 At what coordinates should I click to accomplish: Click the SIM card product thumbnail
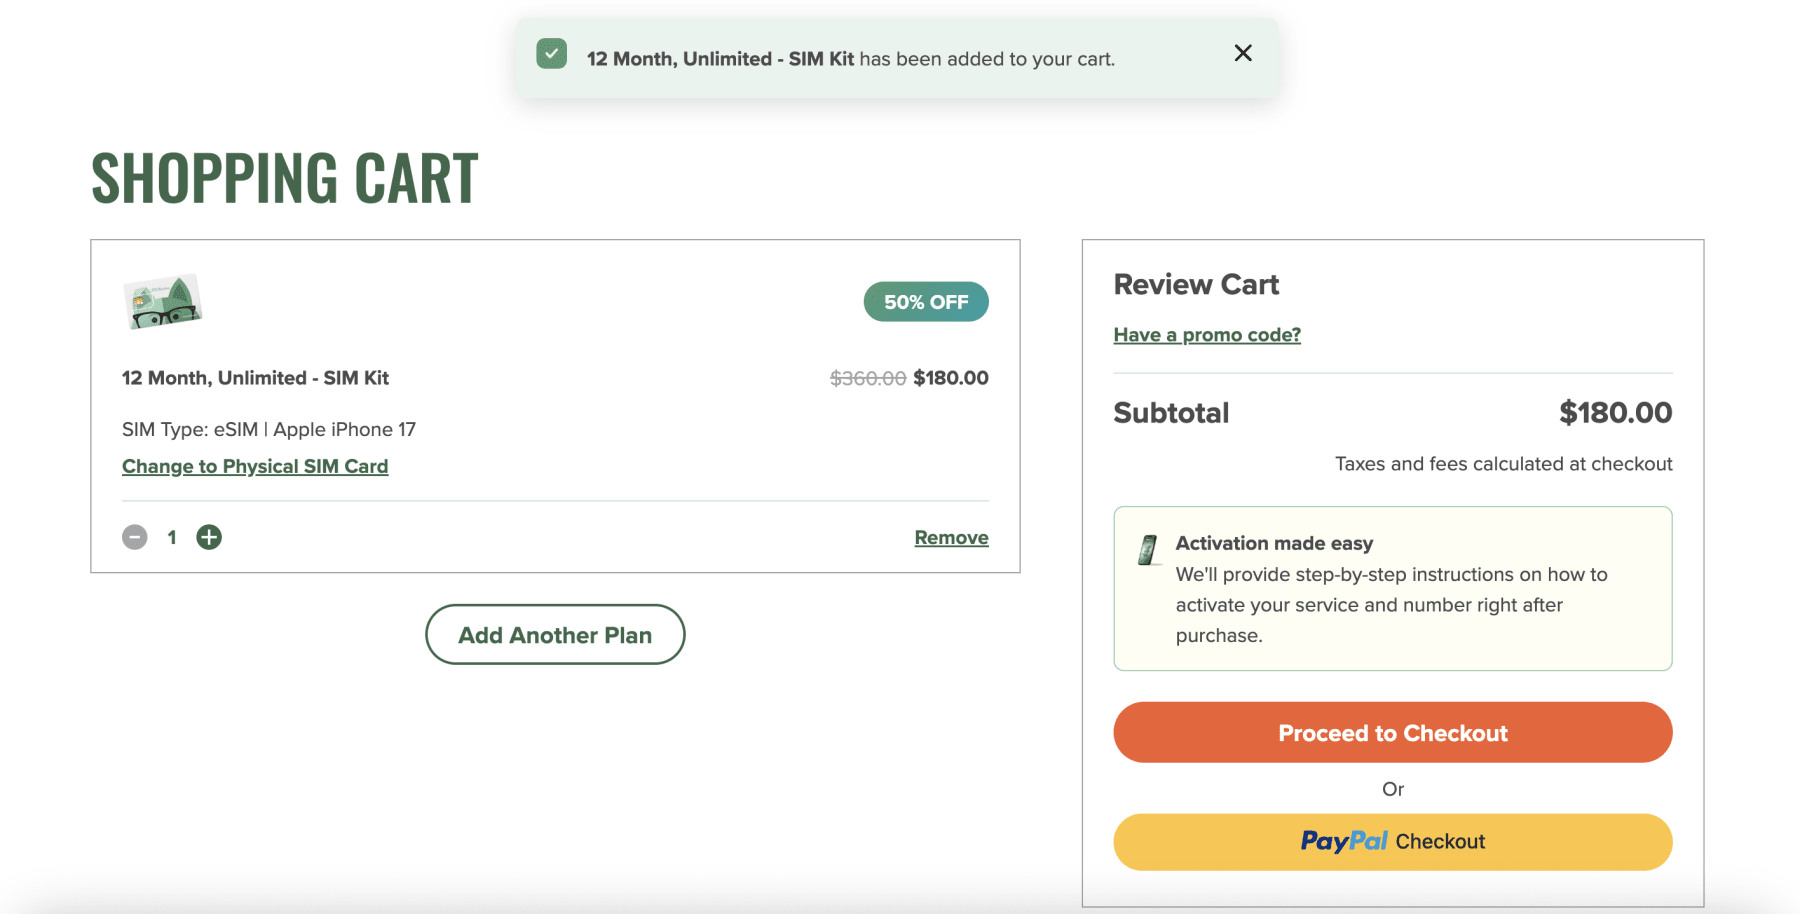click(162, 302)
